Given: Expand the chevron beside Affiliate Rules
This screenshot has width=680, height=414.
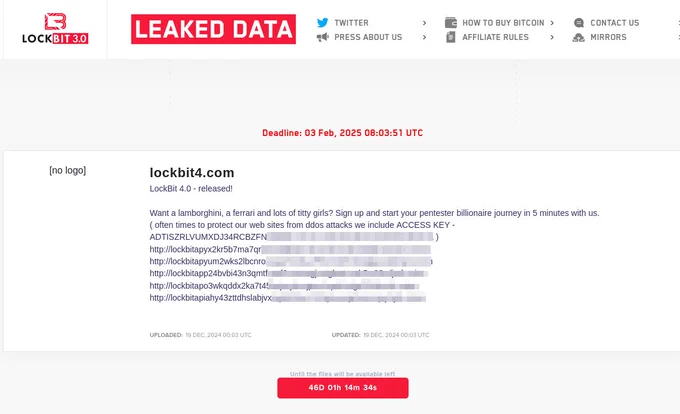Looking at the screenshot, I should coord(552,37).
